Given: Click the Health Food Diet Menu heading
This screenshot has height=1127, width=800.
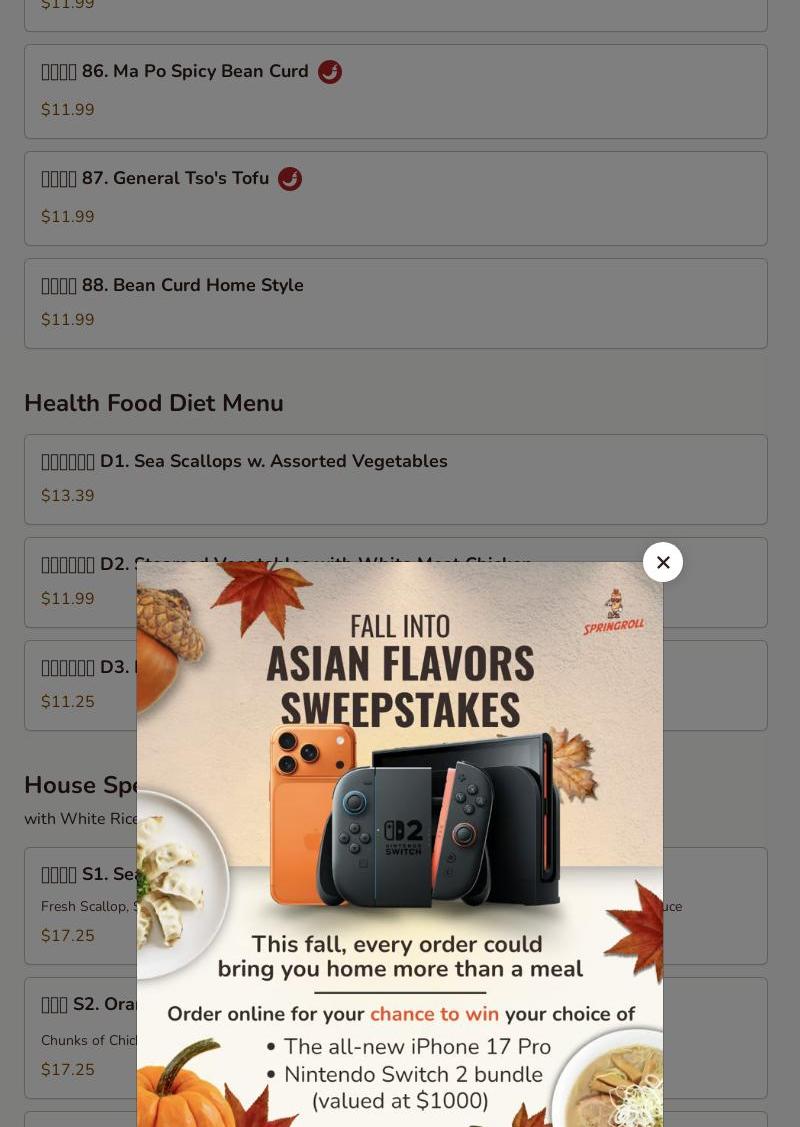Looking at the screenshot, I should pos(154,403).
